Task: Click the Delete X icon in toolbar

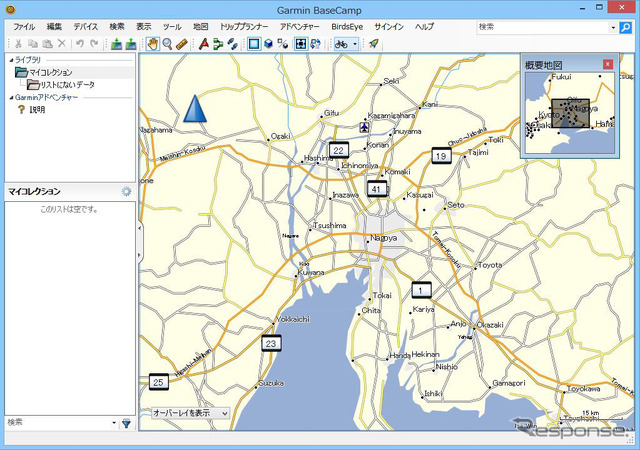Action: [62, 43]
